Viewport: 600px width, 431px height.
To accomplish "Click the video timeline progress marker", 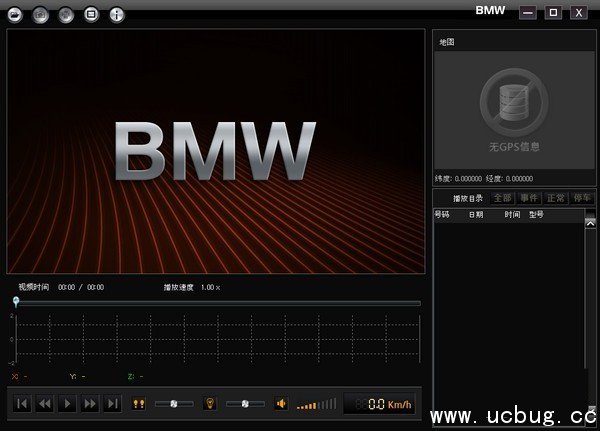I will 16,300.
